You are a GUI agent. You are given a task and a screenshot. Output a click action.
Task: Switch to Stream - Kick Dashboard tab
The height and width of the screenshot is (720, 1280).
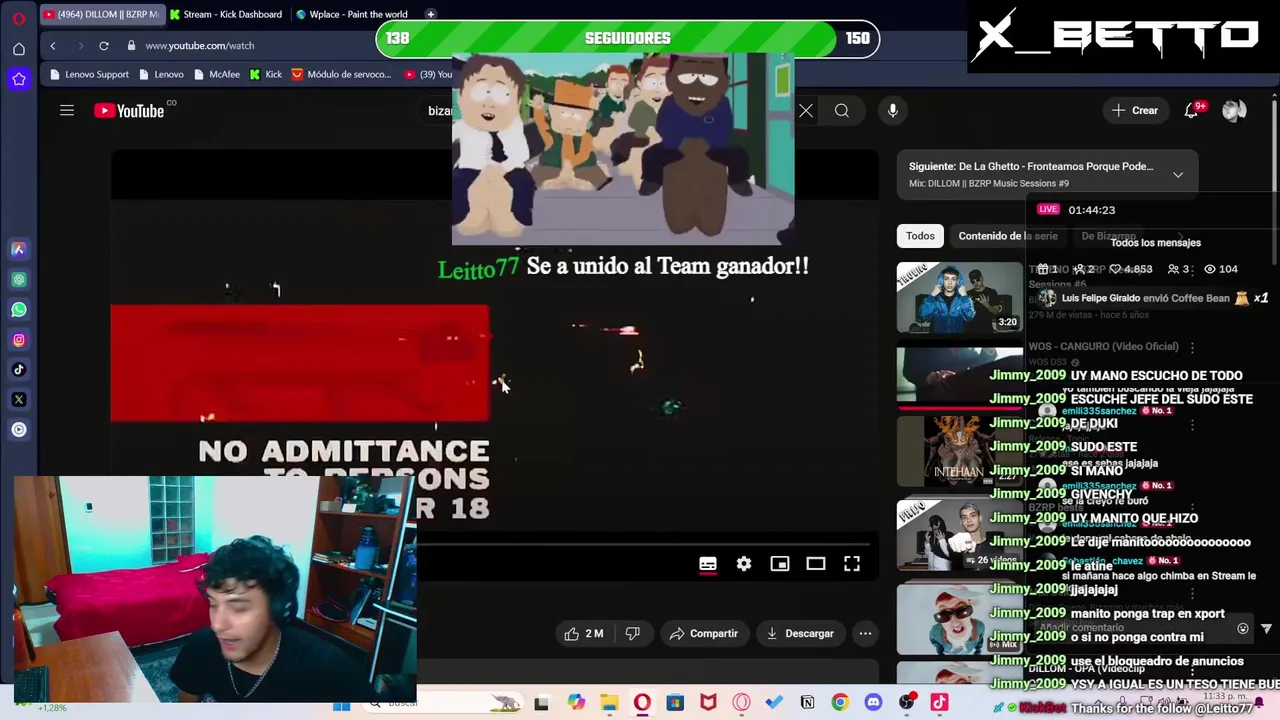[x=226, y=14]
